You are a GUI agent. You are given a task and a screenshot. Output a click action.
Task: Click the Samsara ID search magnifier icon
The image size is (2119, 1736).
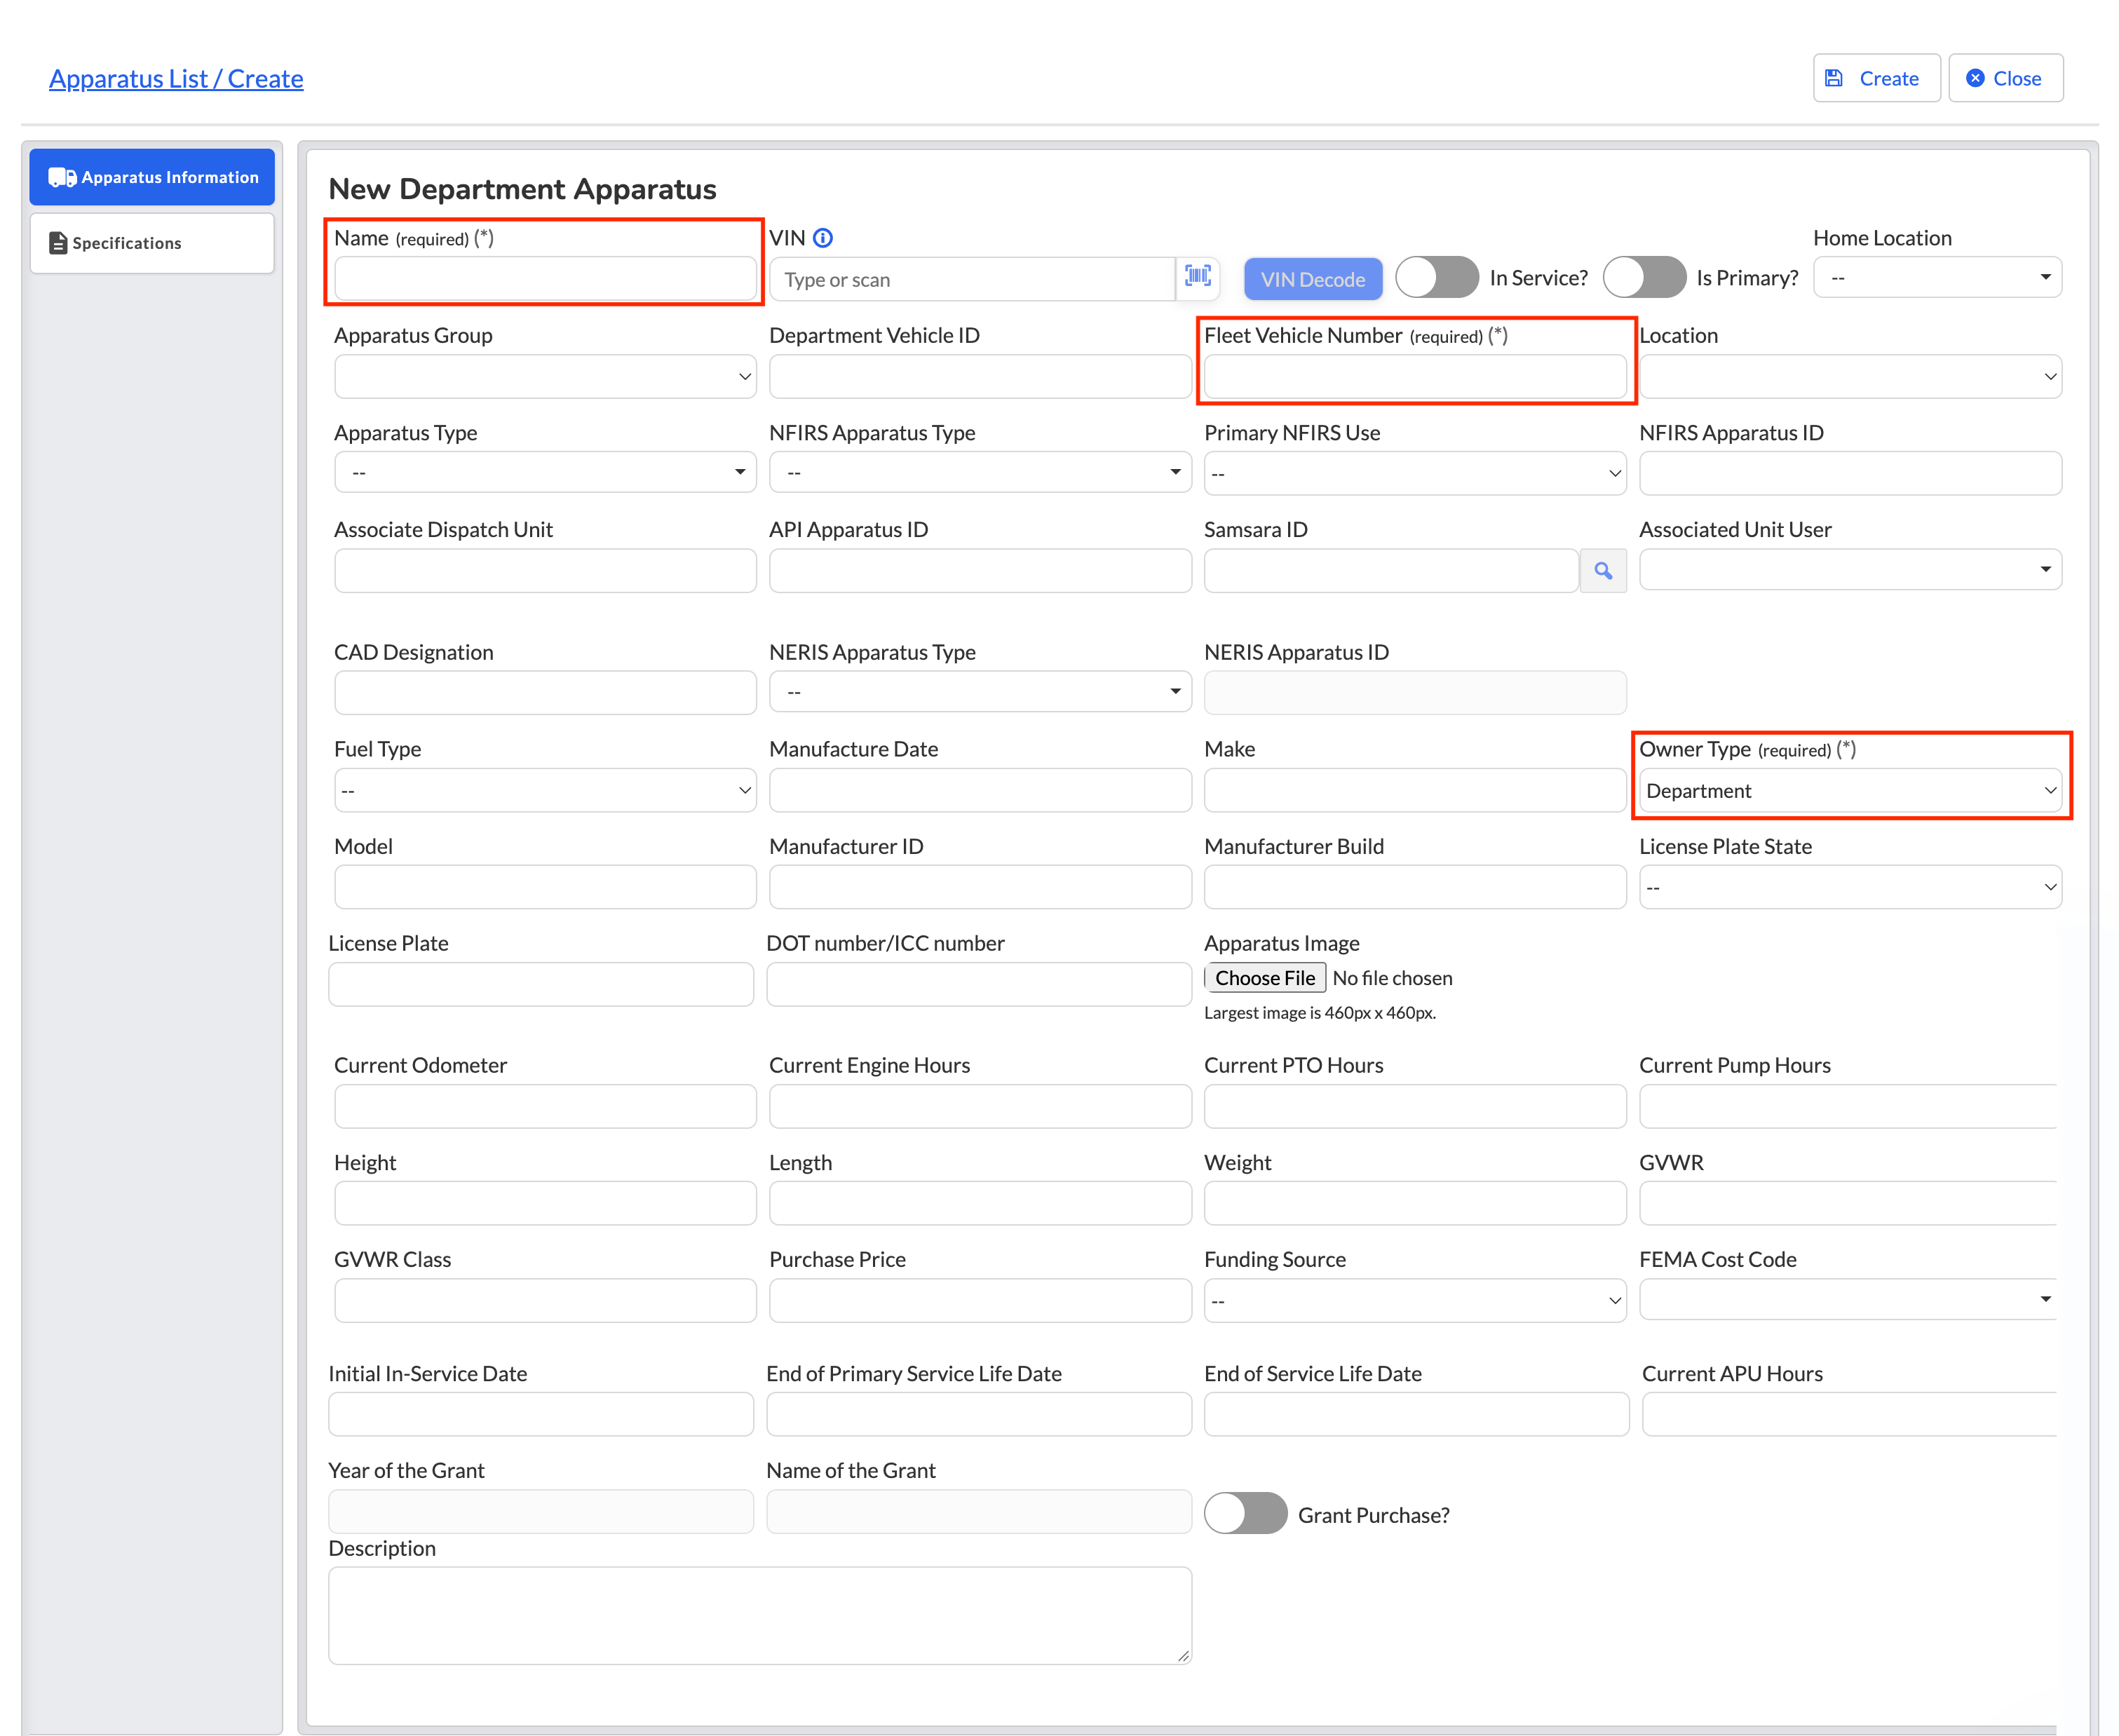tap(1602, 571)
